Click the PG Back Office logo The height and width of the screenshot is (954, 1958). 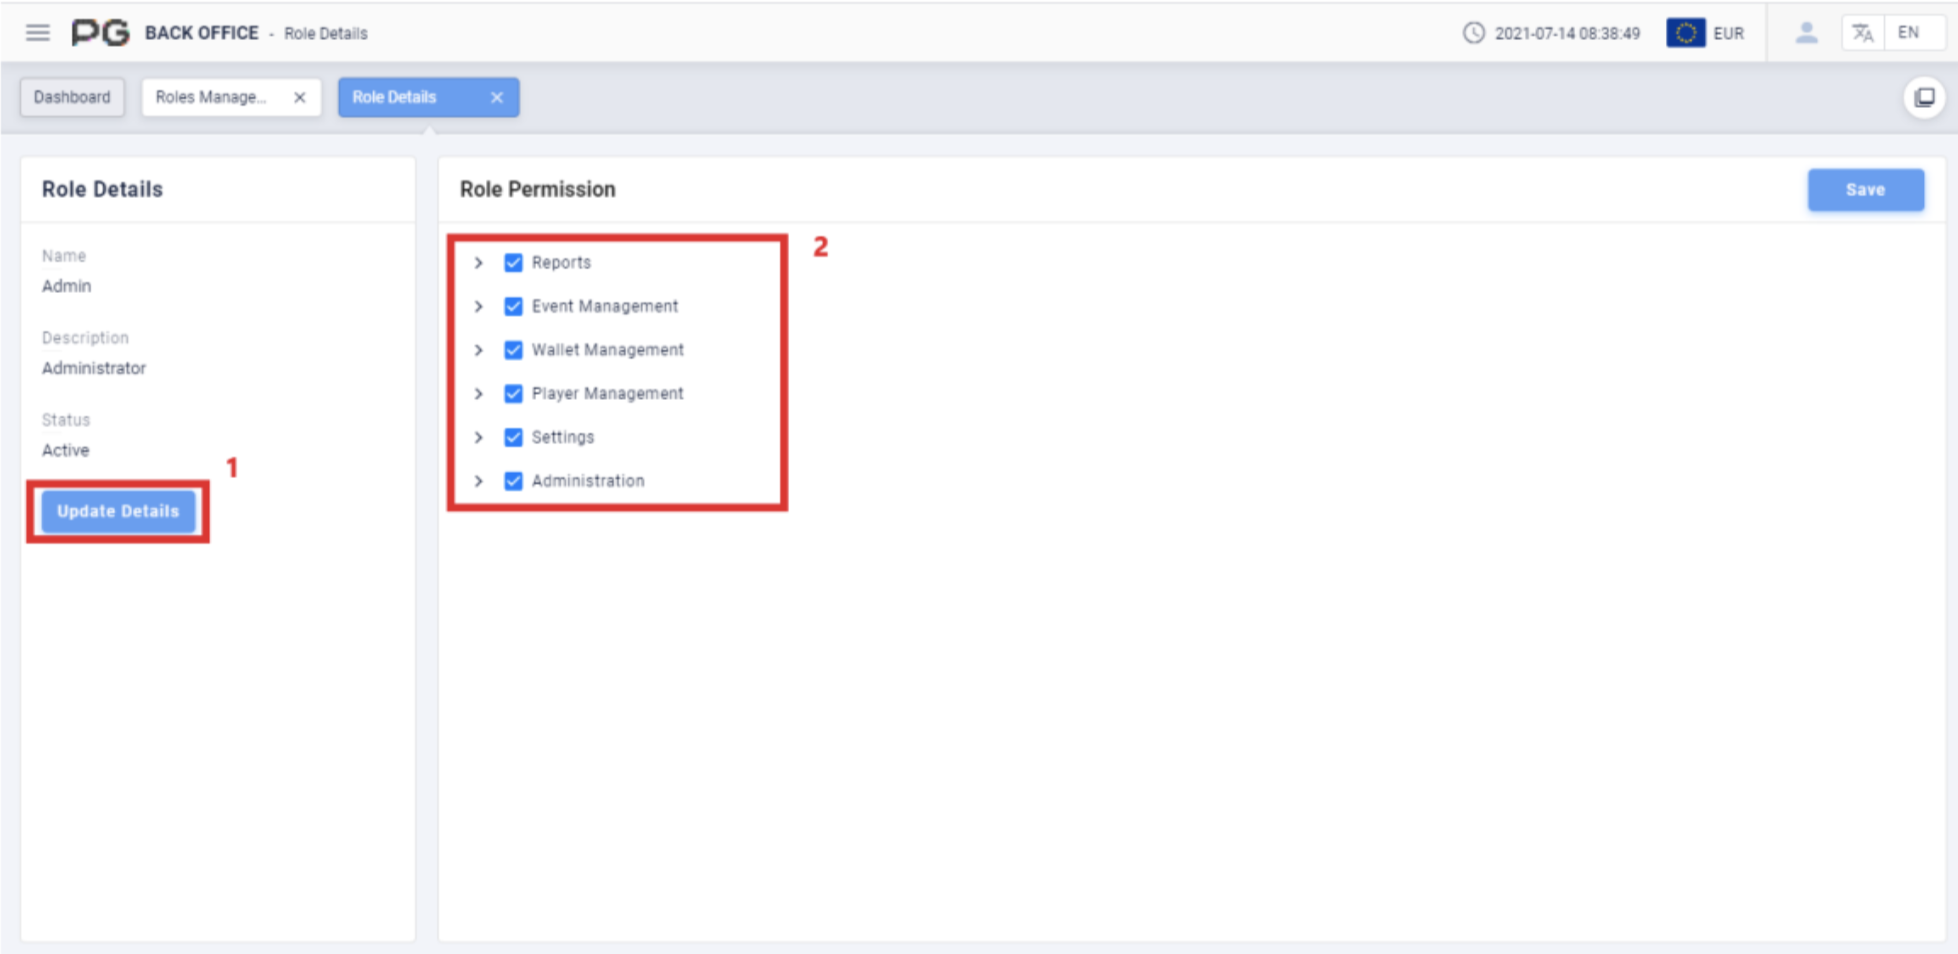tap(100, 32)
